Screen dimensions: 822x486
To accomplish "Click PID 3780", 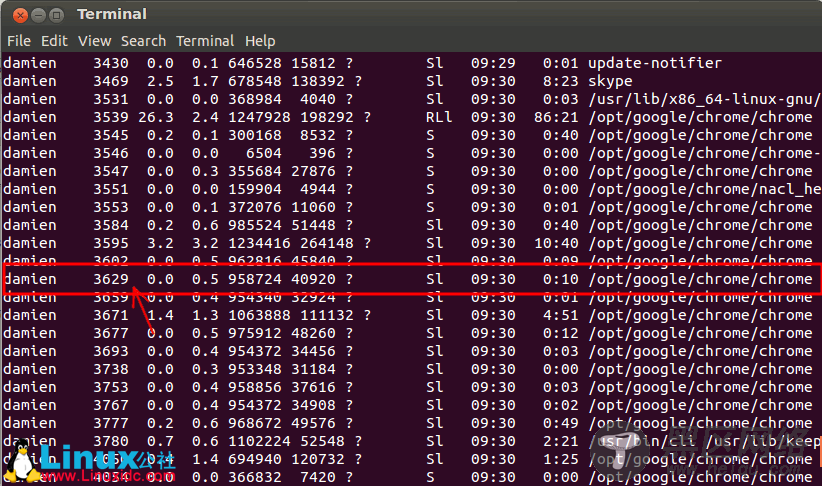I will (x=111, y=441).
